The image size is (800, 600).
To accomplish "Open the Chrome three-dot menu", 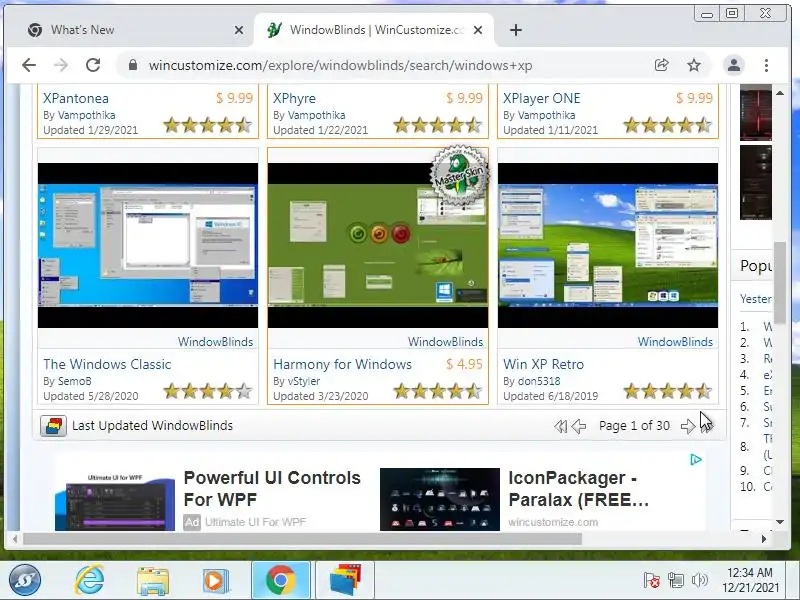I will pyautogui.click(x=766, y=65).
